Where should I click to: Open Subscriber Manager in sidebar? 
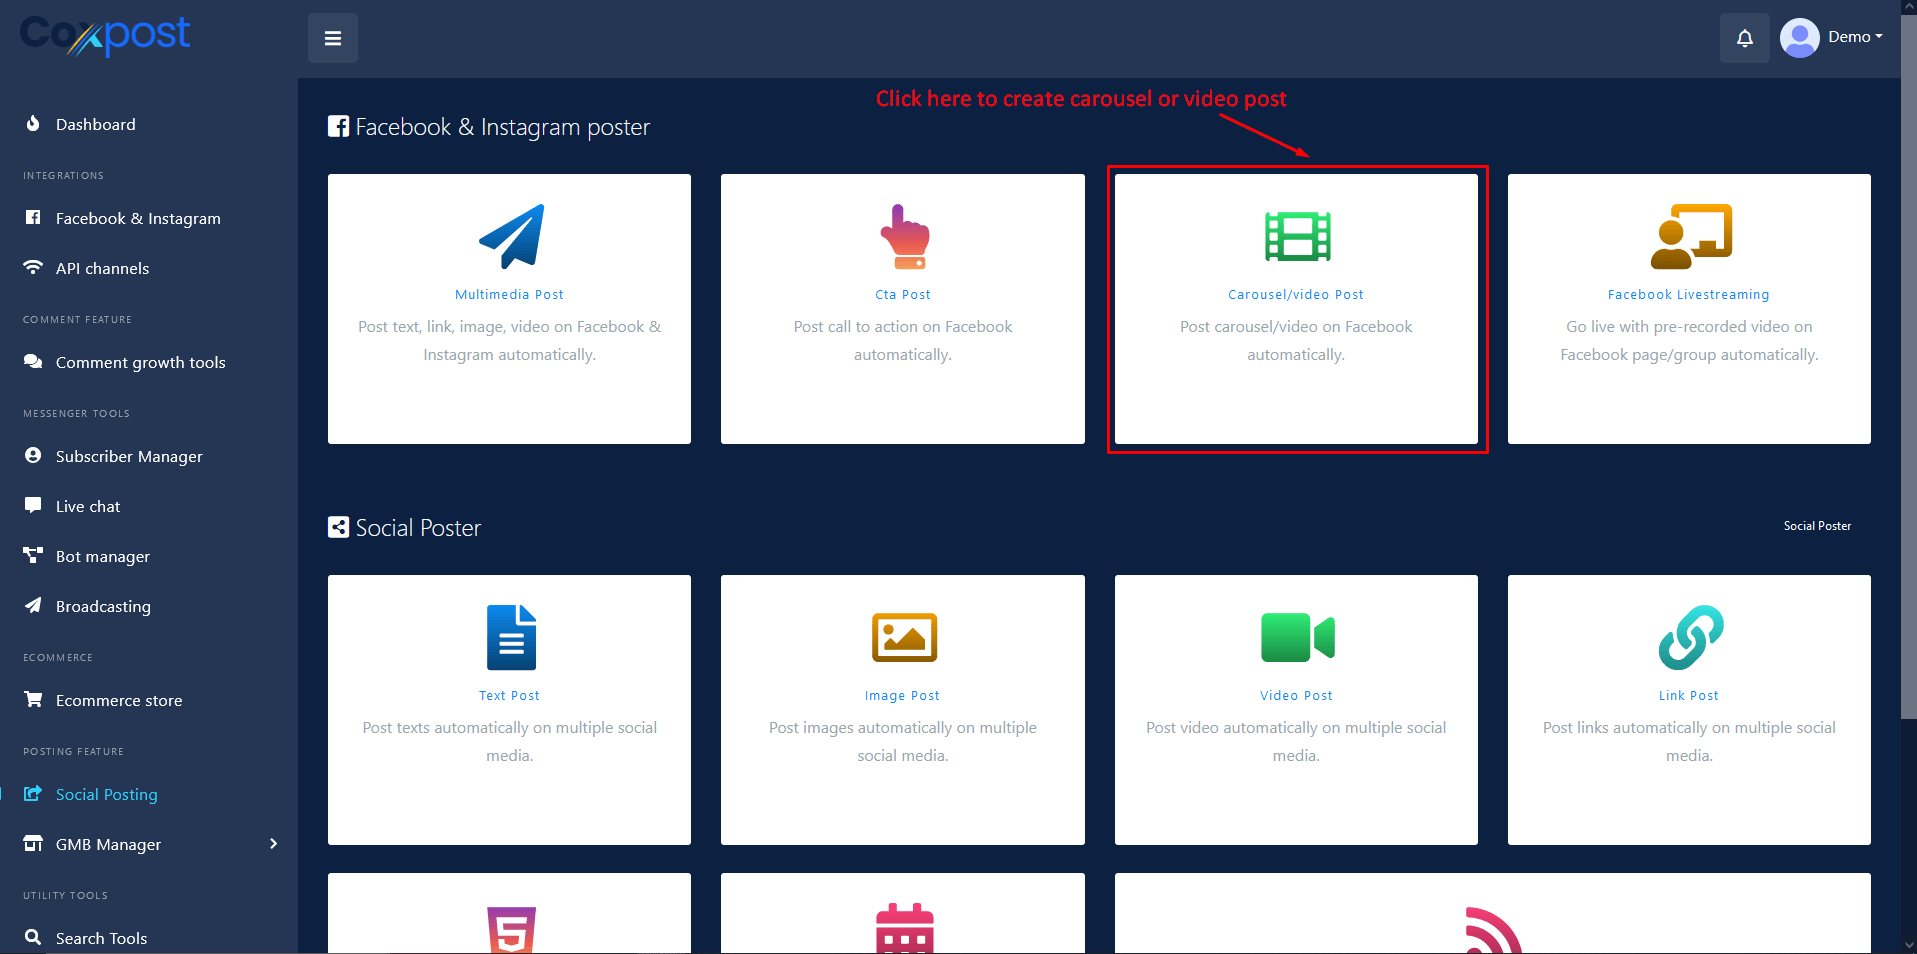pyautogui.click(x=129, y=456)
